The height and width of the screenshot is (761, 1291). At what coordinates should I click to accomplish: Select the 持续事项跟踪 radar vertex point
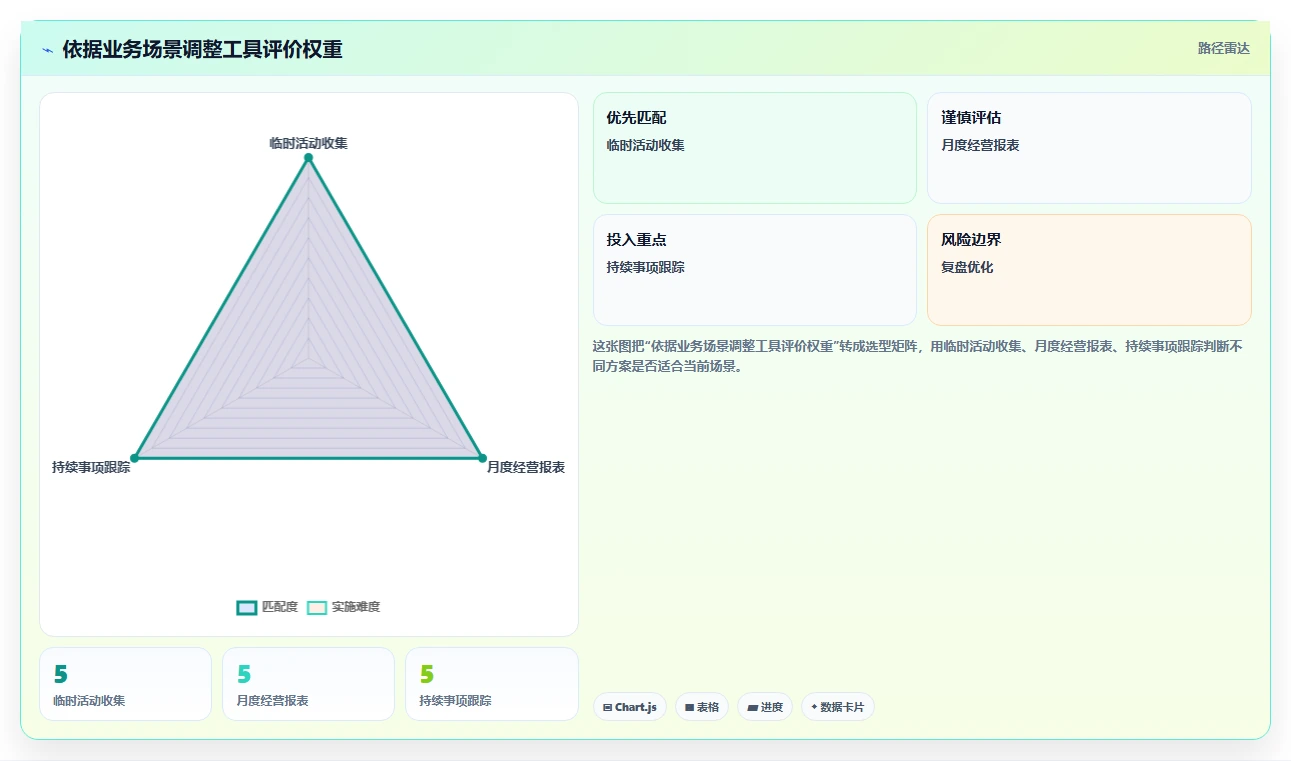(134, 458)
